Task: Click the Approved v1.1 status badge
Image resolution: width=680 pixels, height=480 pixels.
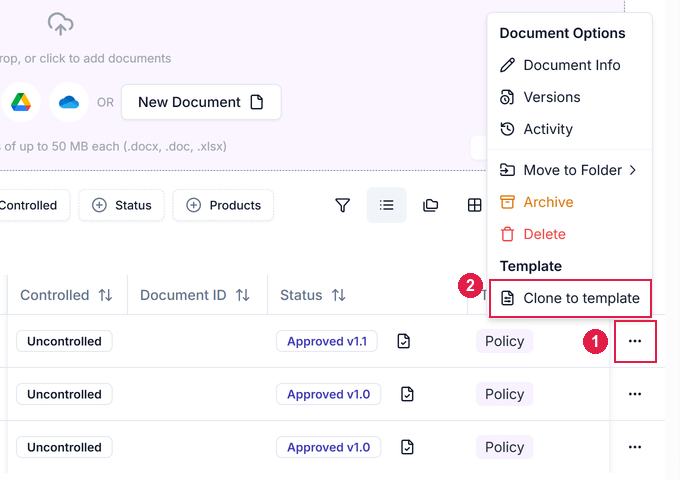Action: coord(327,341)
